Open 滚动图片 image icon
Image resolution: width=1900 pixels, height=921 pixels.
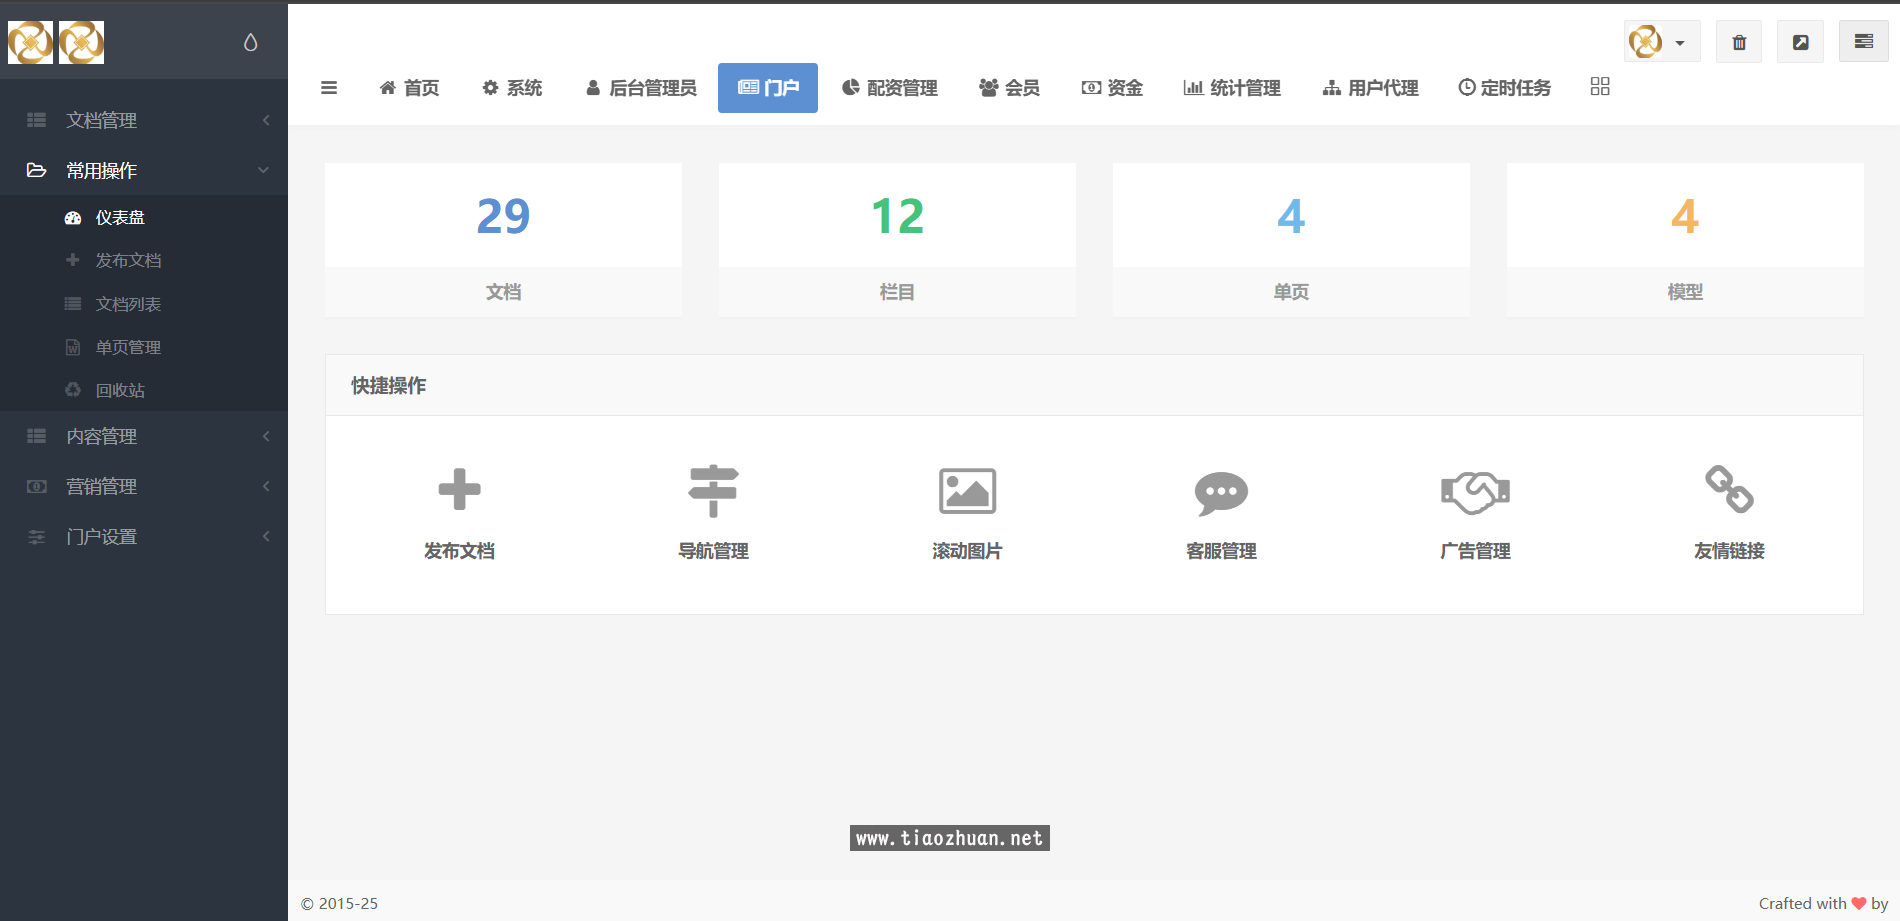[x=967, y=490]
